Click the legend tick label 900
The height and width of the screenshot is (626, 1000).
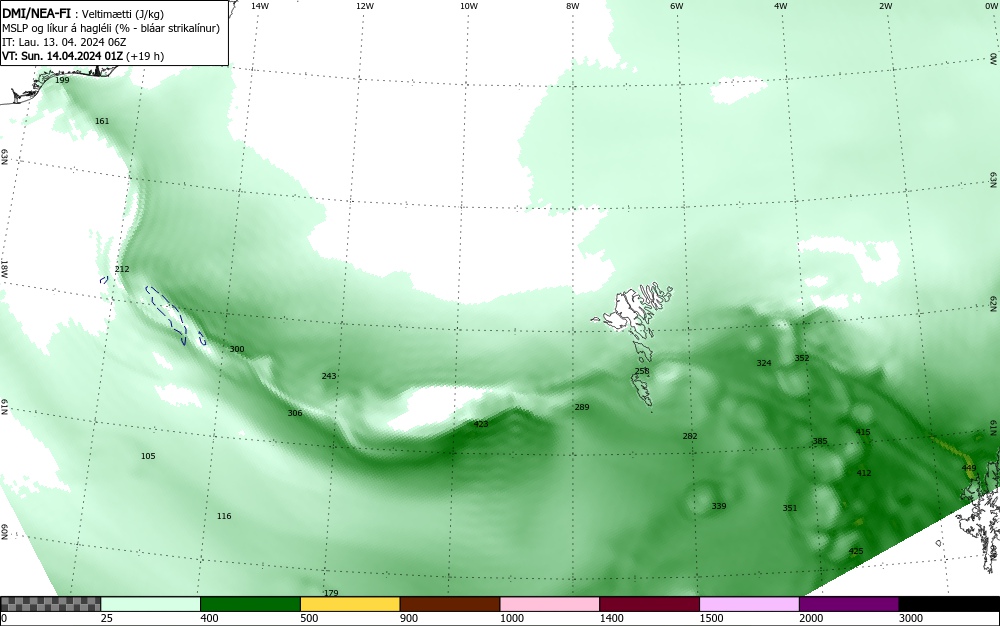409,618
